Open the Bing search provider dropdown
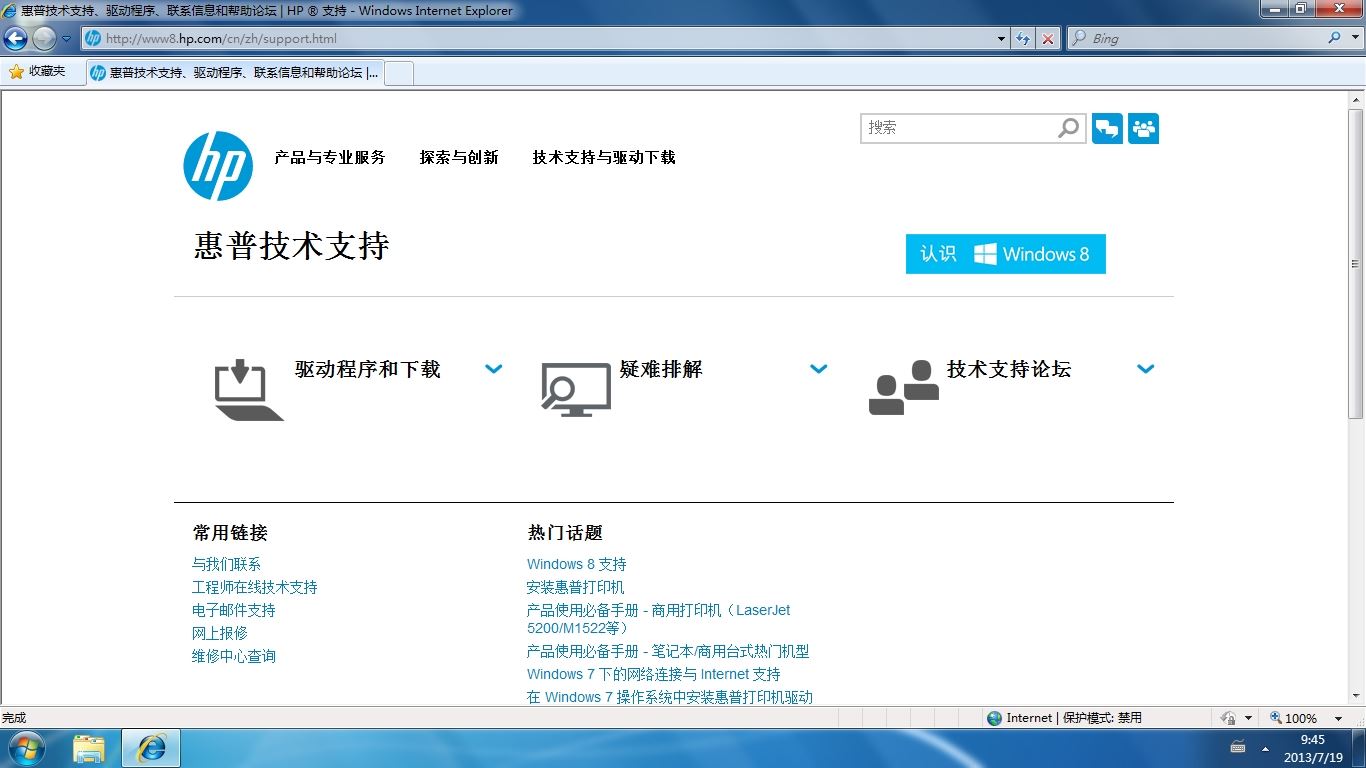 (x=1354, y=39)
